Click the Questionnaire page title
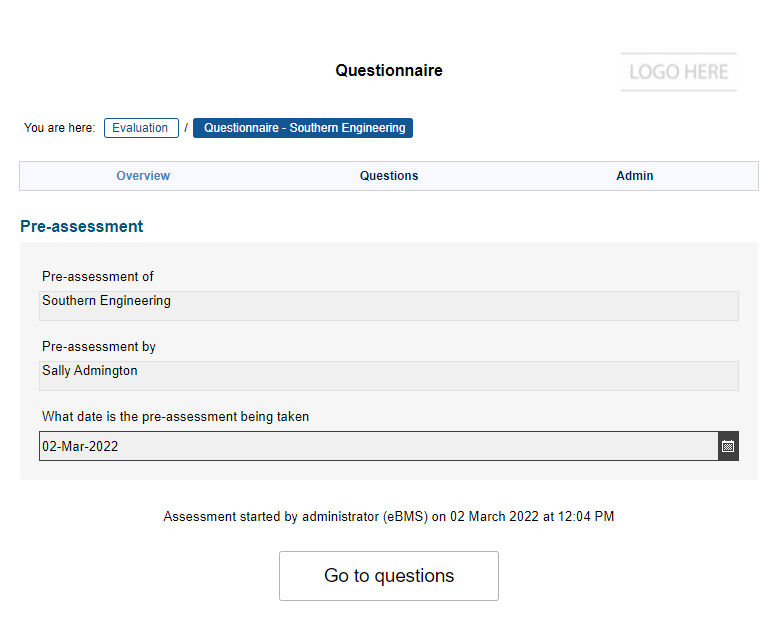 point(389,70)
